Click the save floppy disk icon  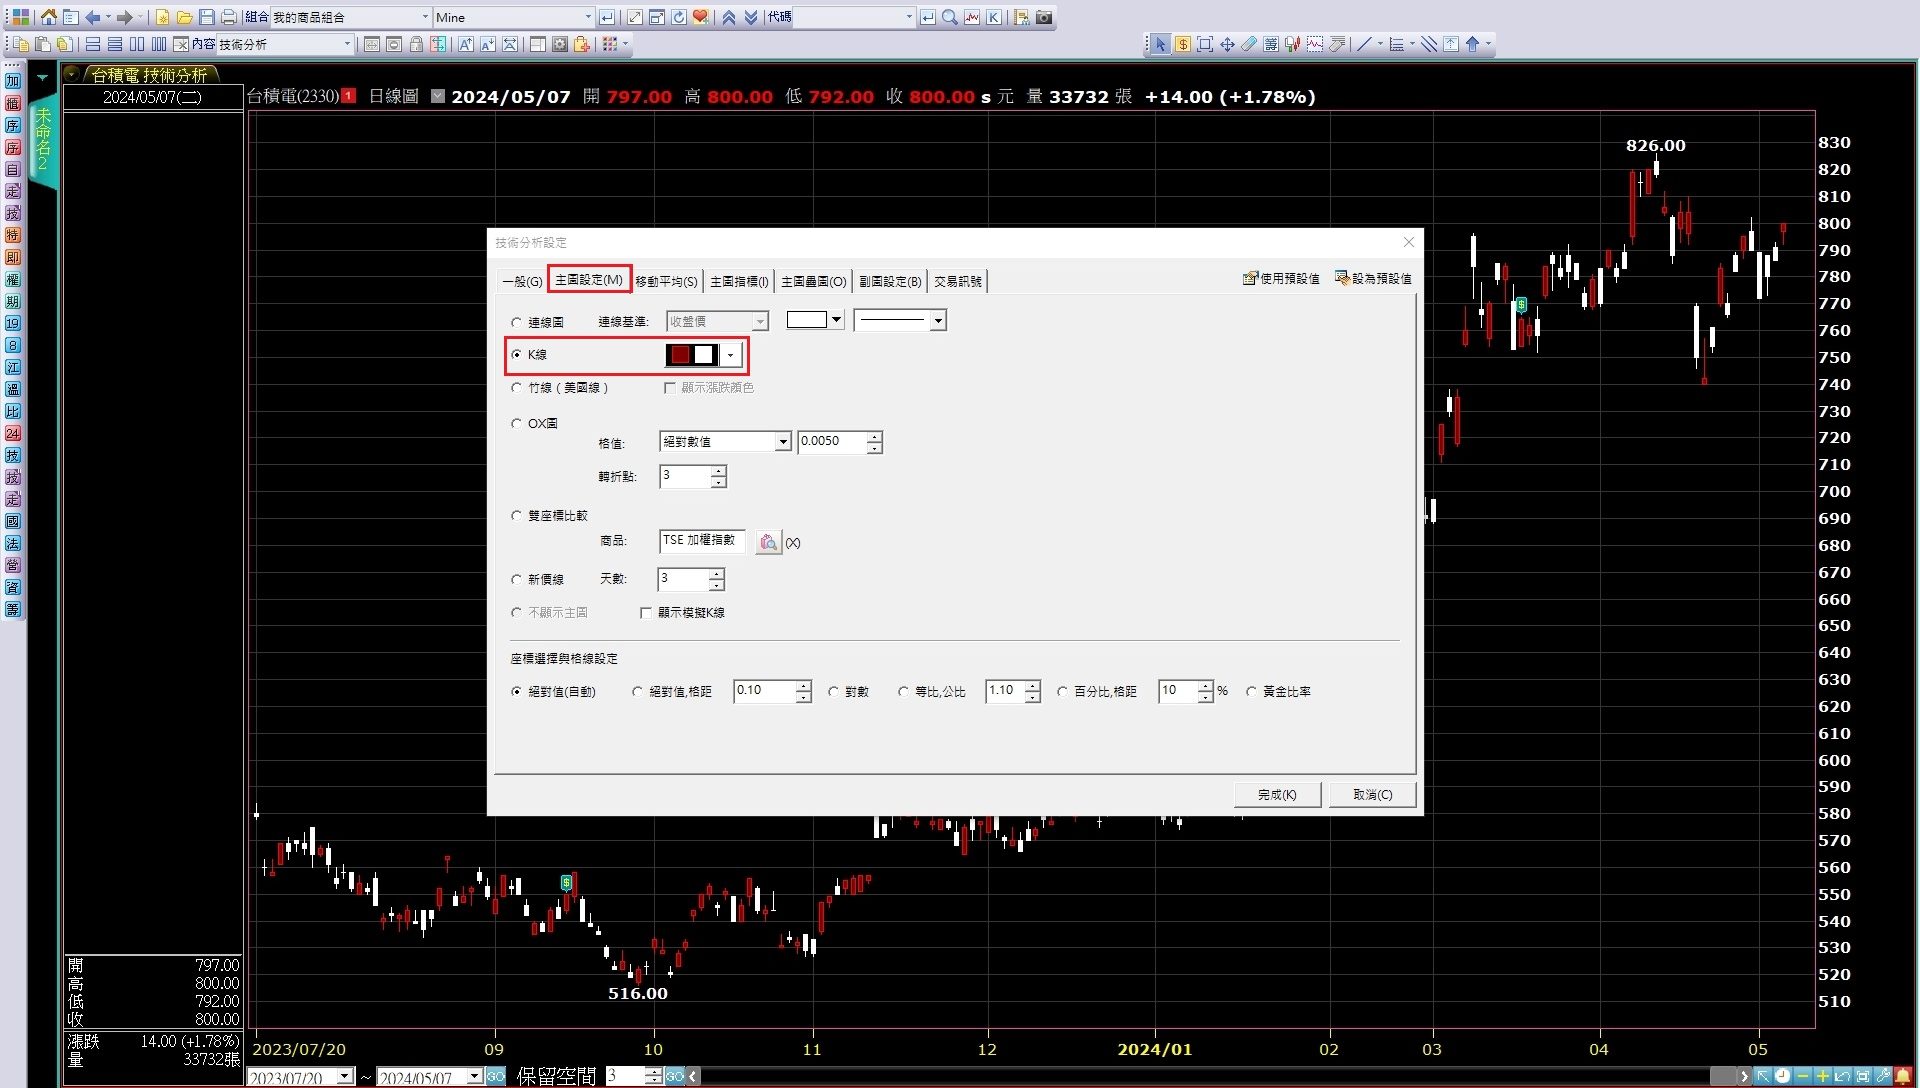coord(207,17)
